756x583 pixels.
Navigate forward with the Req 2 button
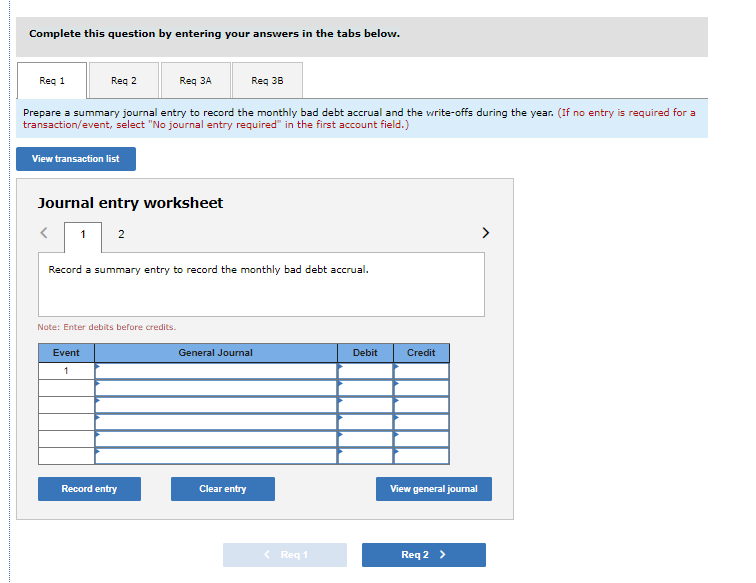(424, 555)
